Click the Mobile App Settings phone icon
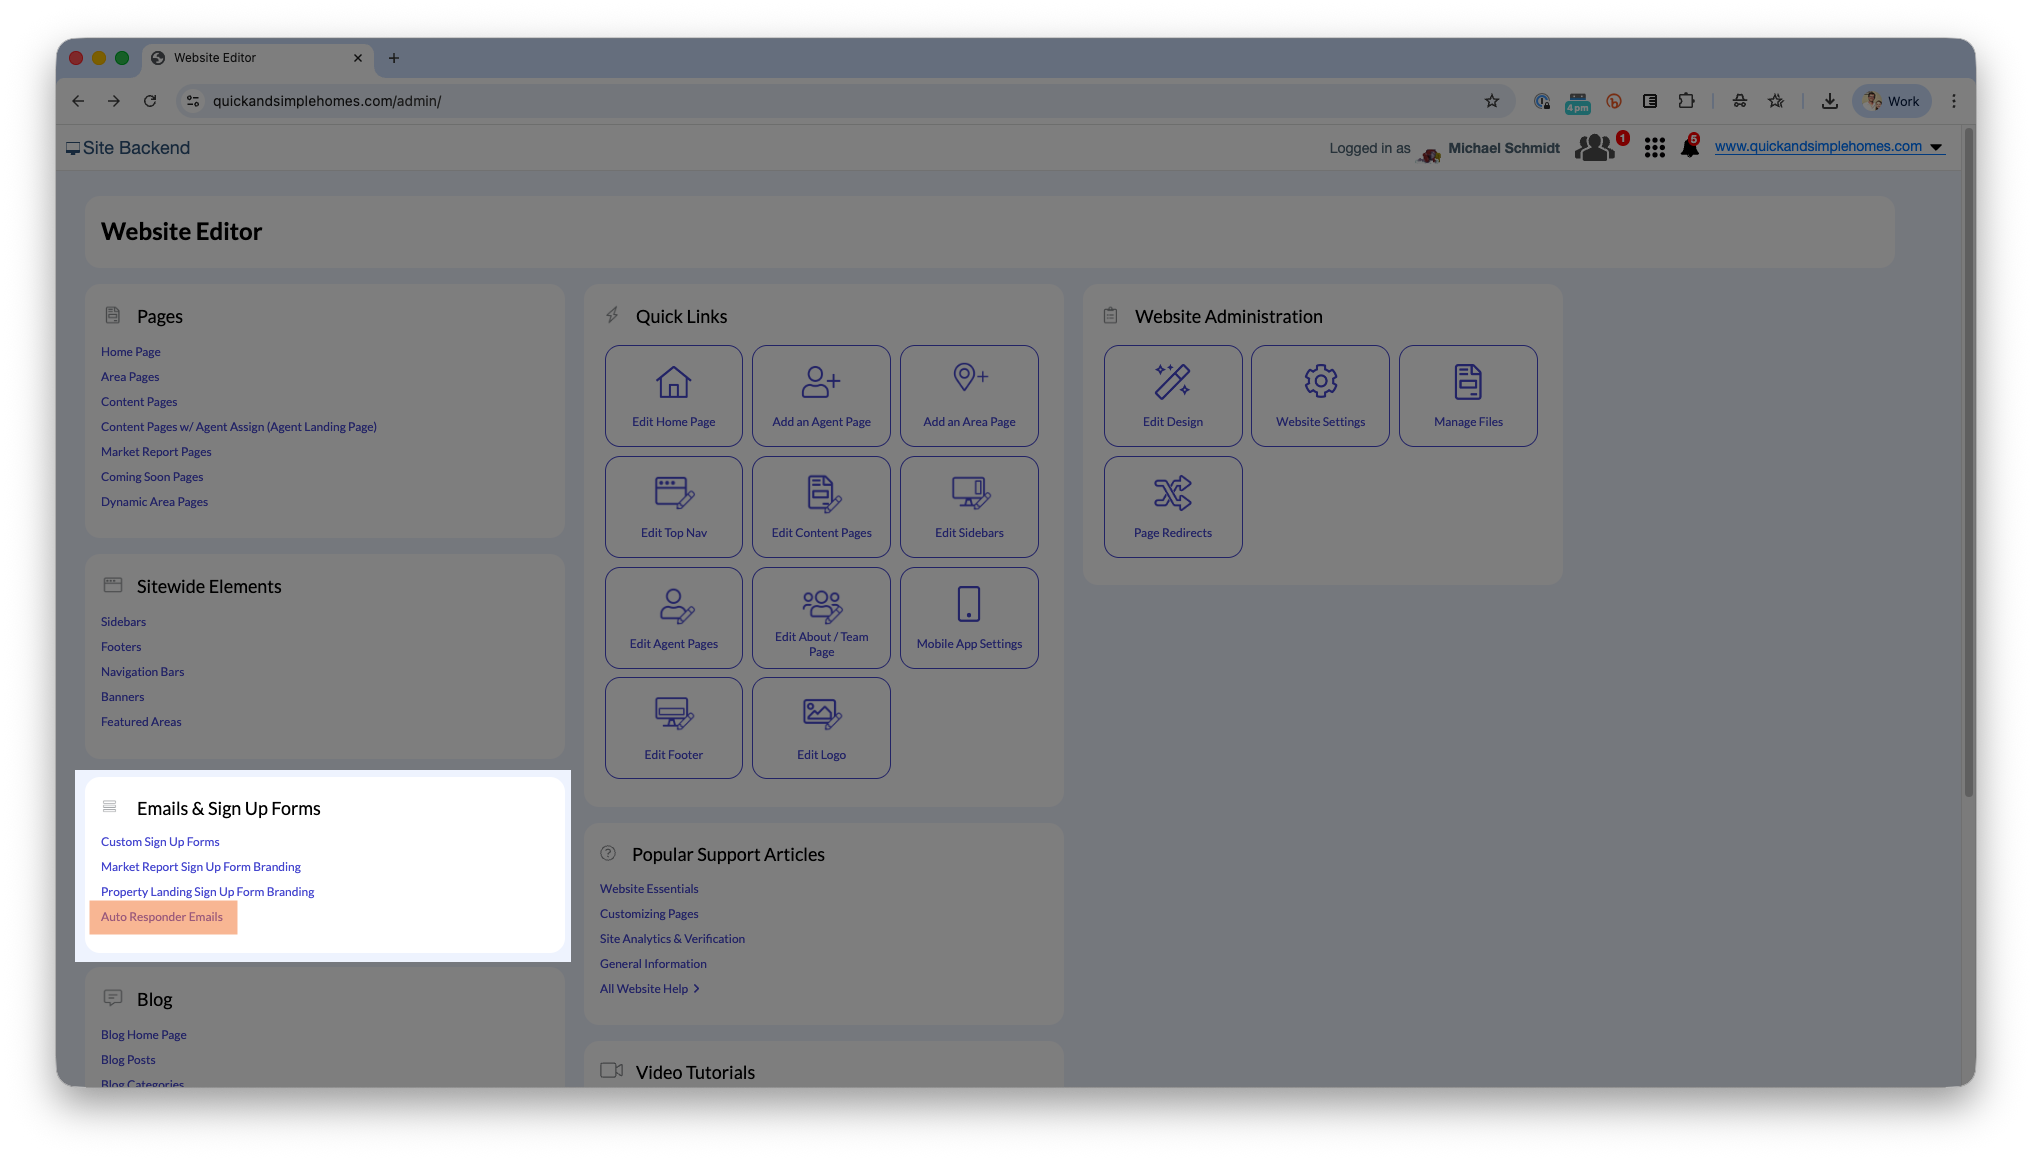The height and width of the screenshot is (1161, 2032). click(968, 604)
